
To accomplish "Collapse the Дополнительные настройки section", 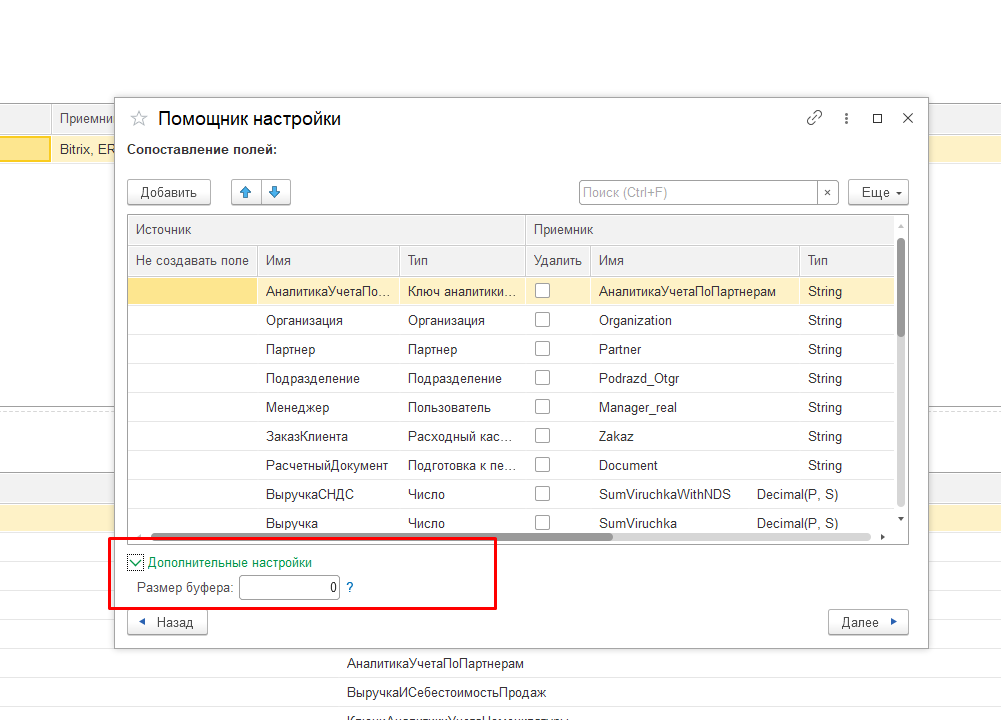I will (135, 562).
